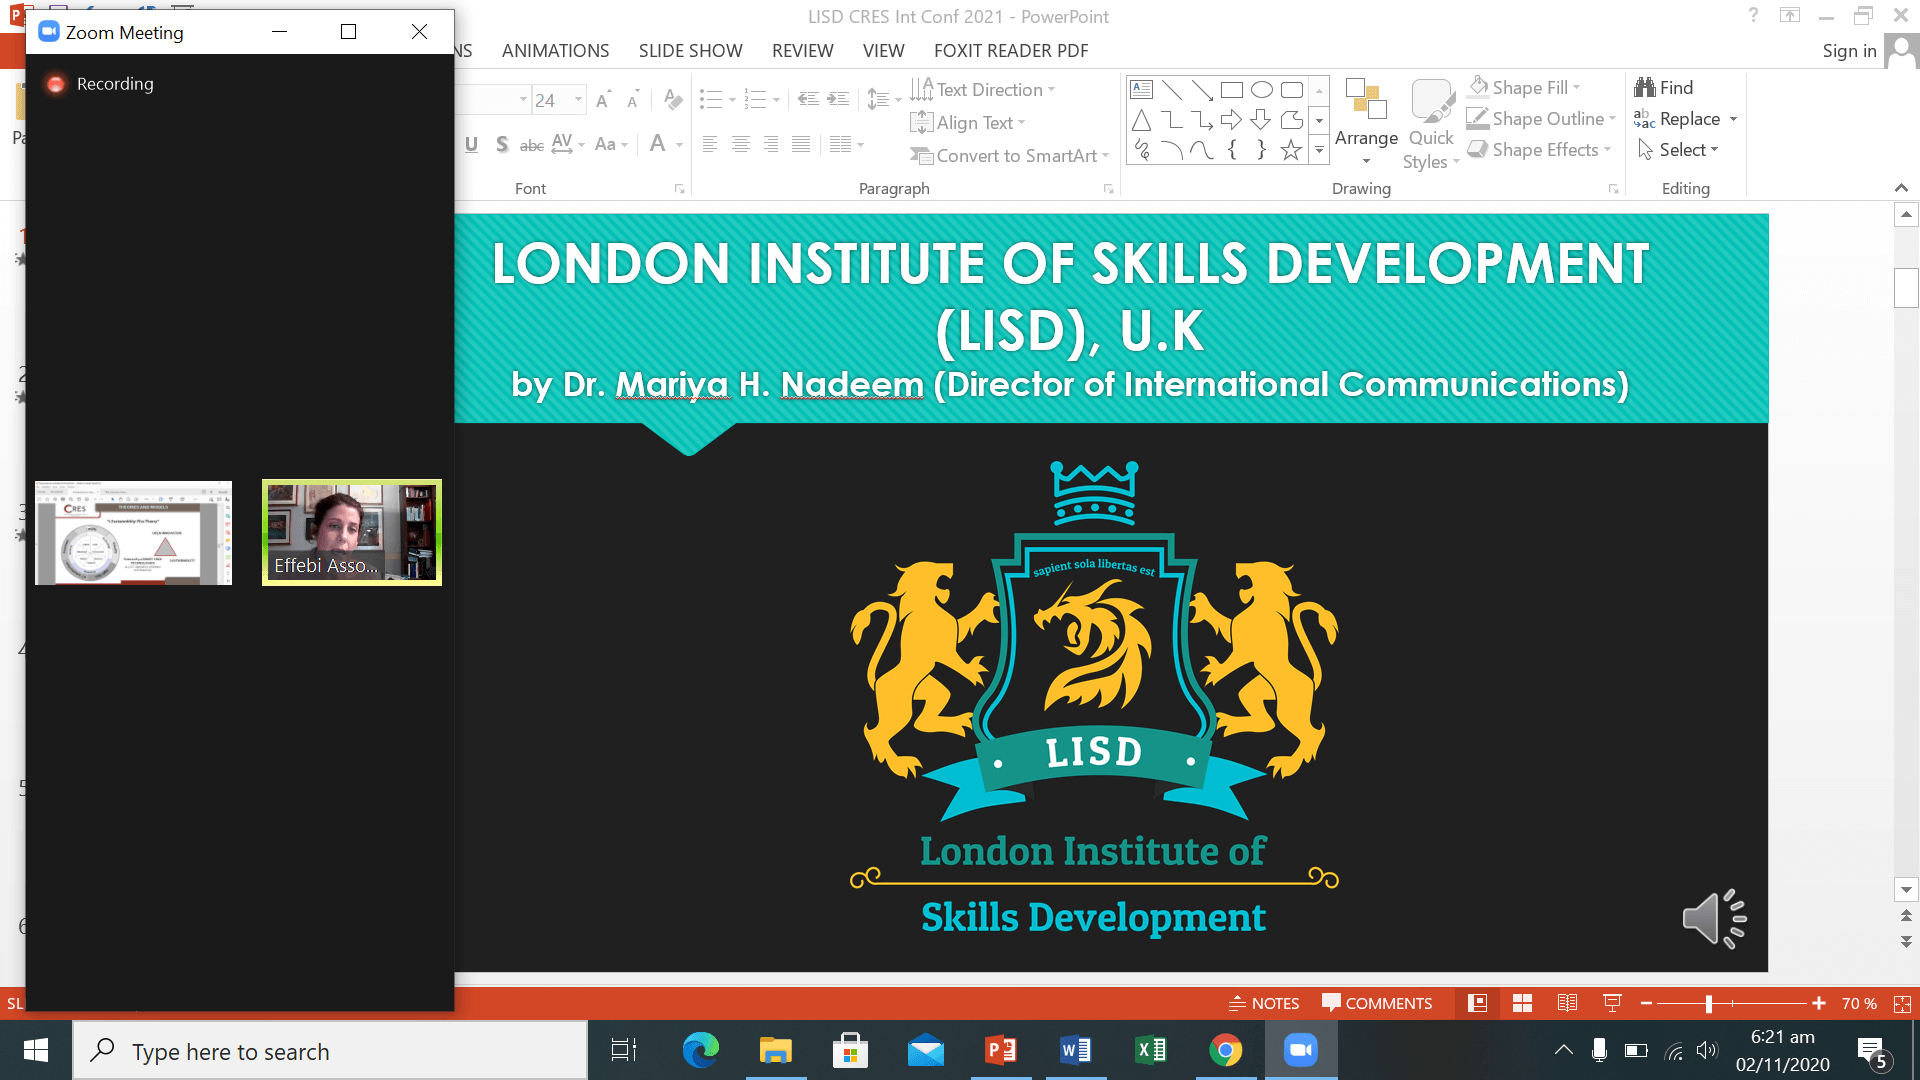Choose the Scribble freeform shape

[x=1141, y=150]
